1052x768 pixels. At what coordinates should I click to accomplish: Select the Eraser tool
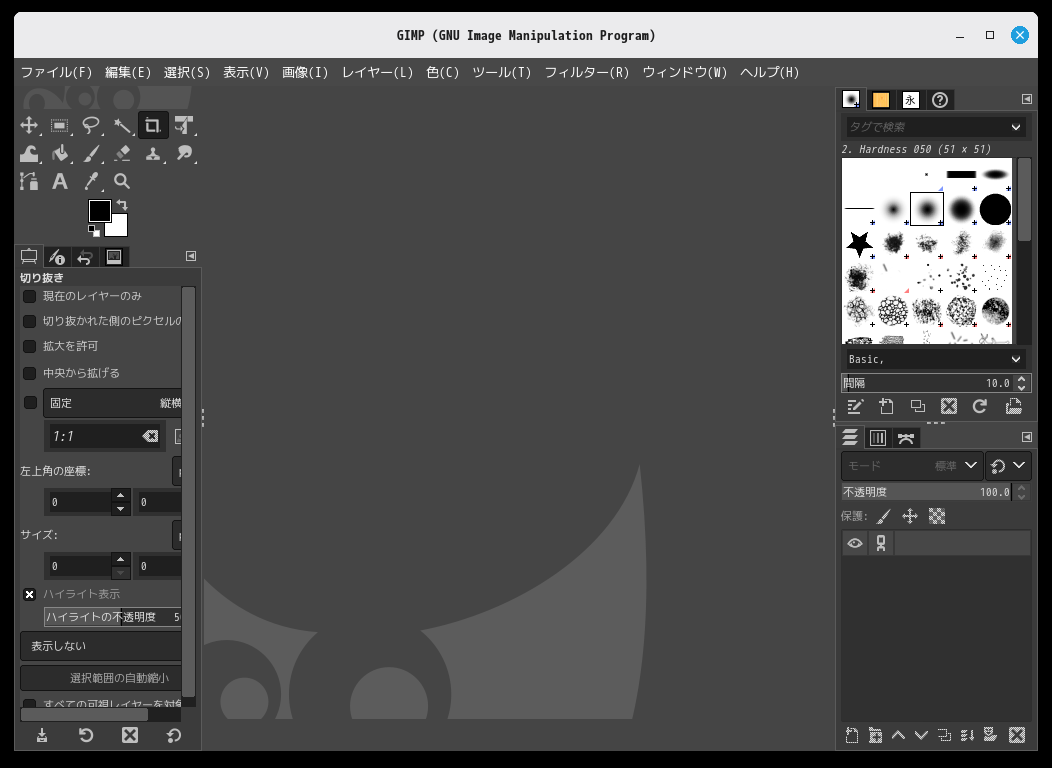122,153
